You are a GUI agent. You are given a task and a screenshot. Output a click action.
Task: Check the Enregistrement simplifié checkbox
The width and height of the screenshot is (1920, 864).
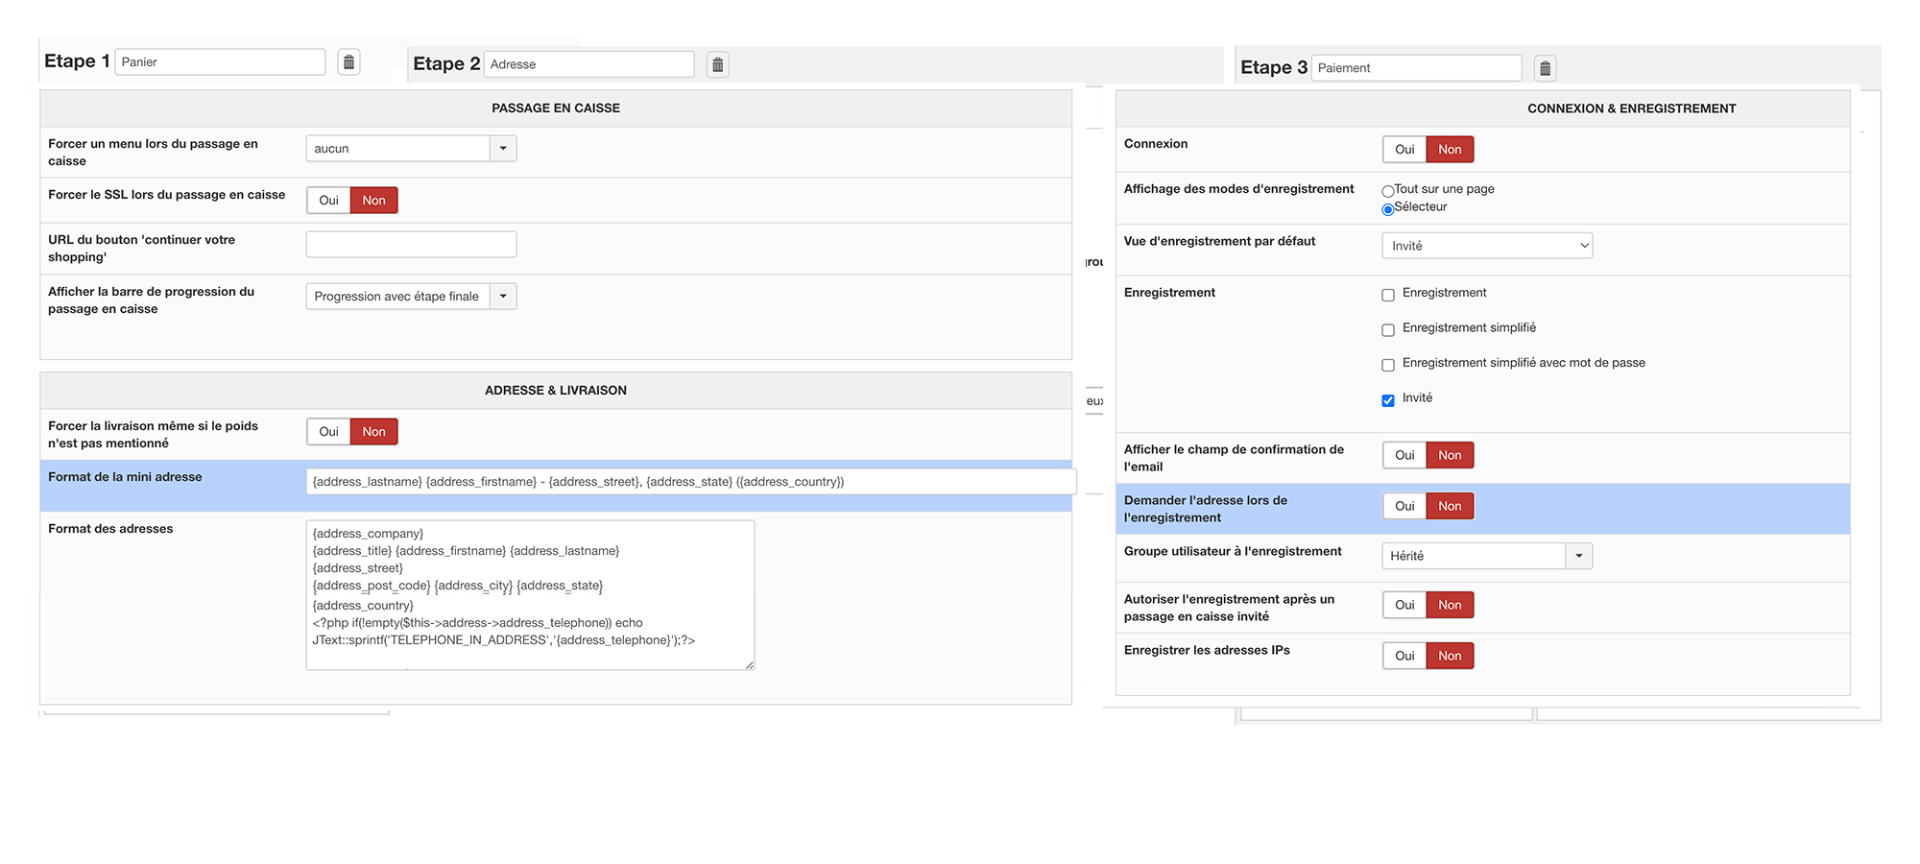click(x=1388, y=330)
